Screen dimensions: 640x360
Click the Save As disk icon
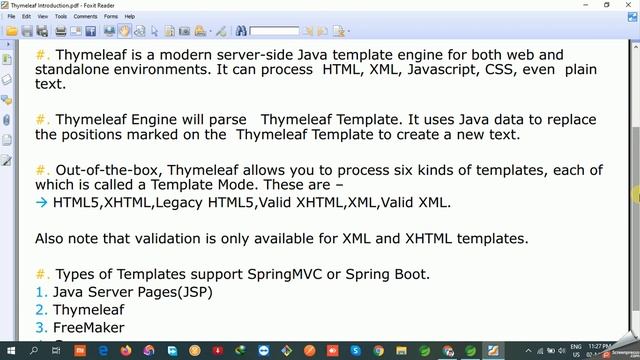coord(42,31)
